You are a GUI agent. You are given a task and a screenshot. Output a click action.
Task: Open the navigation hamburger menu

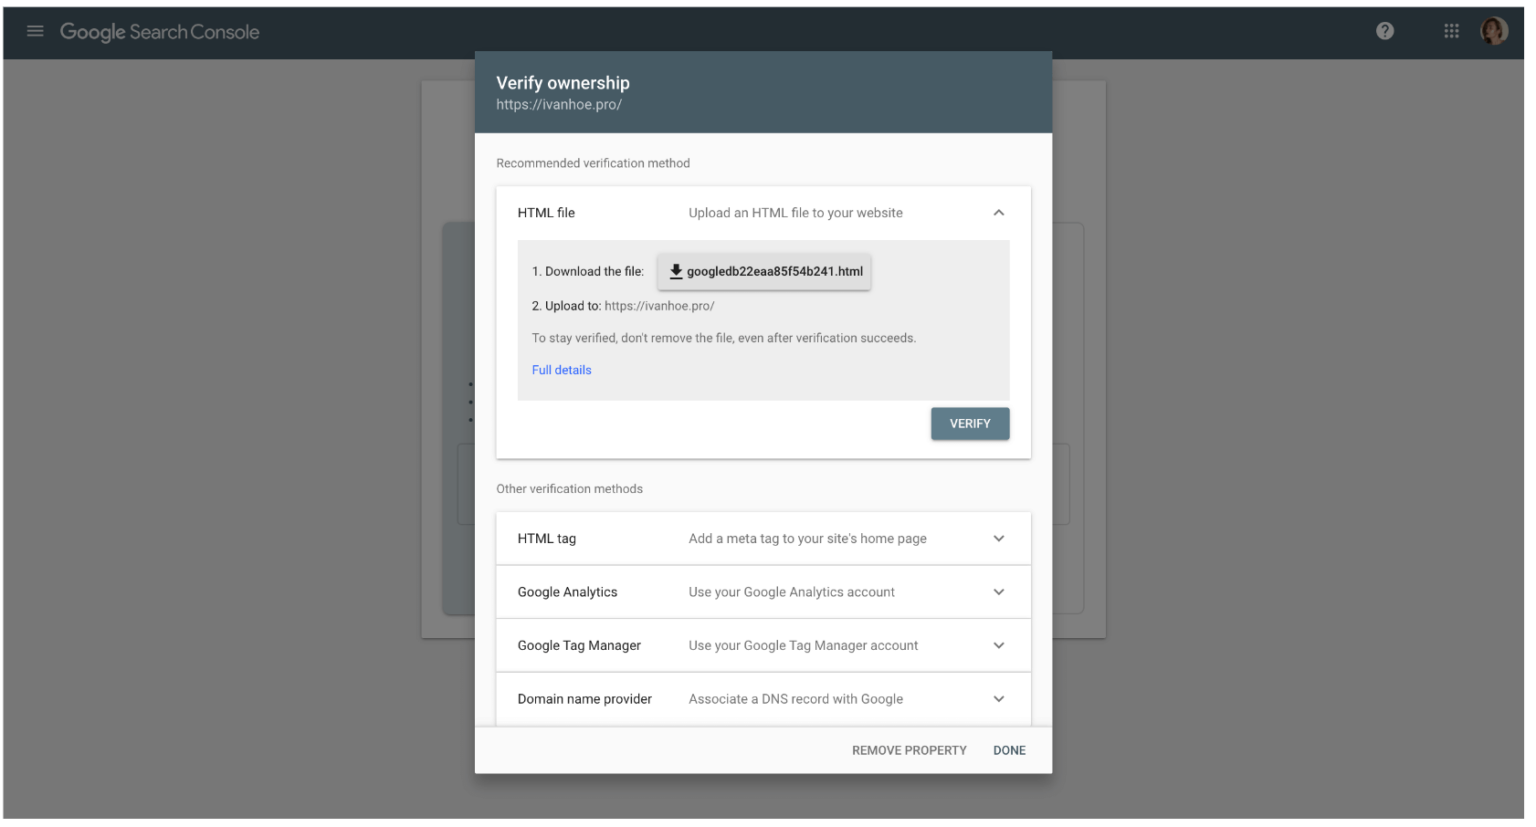pyautogui.click(x=35, y=30)
